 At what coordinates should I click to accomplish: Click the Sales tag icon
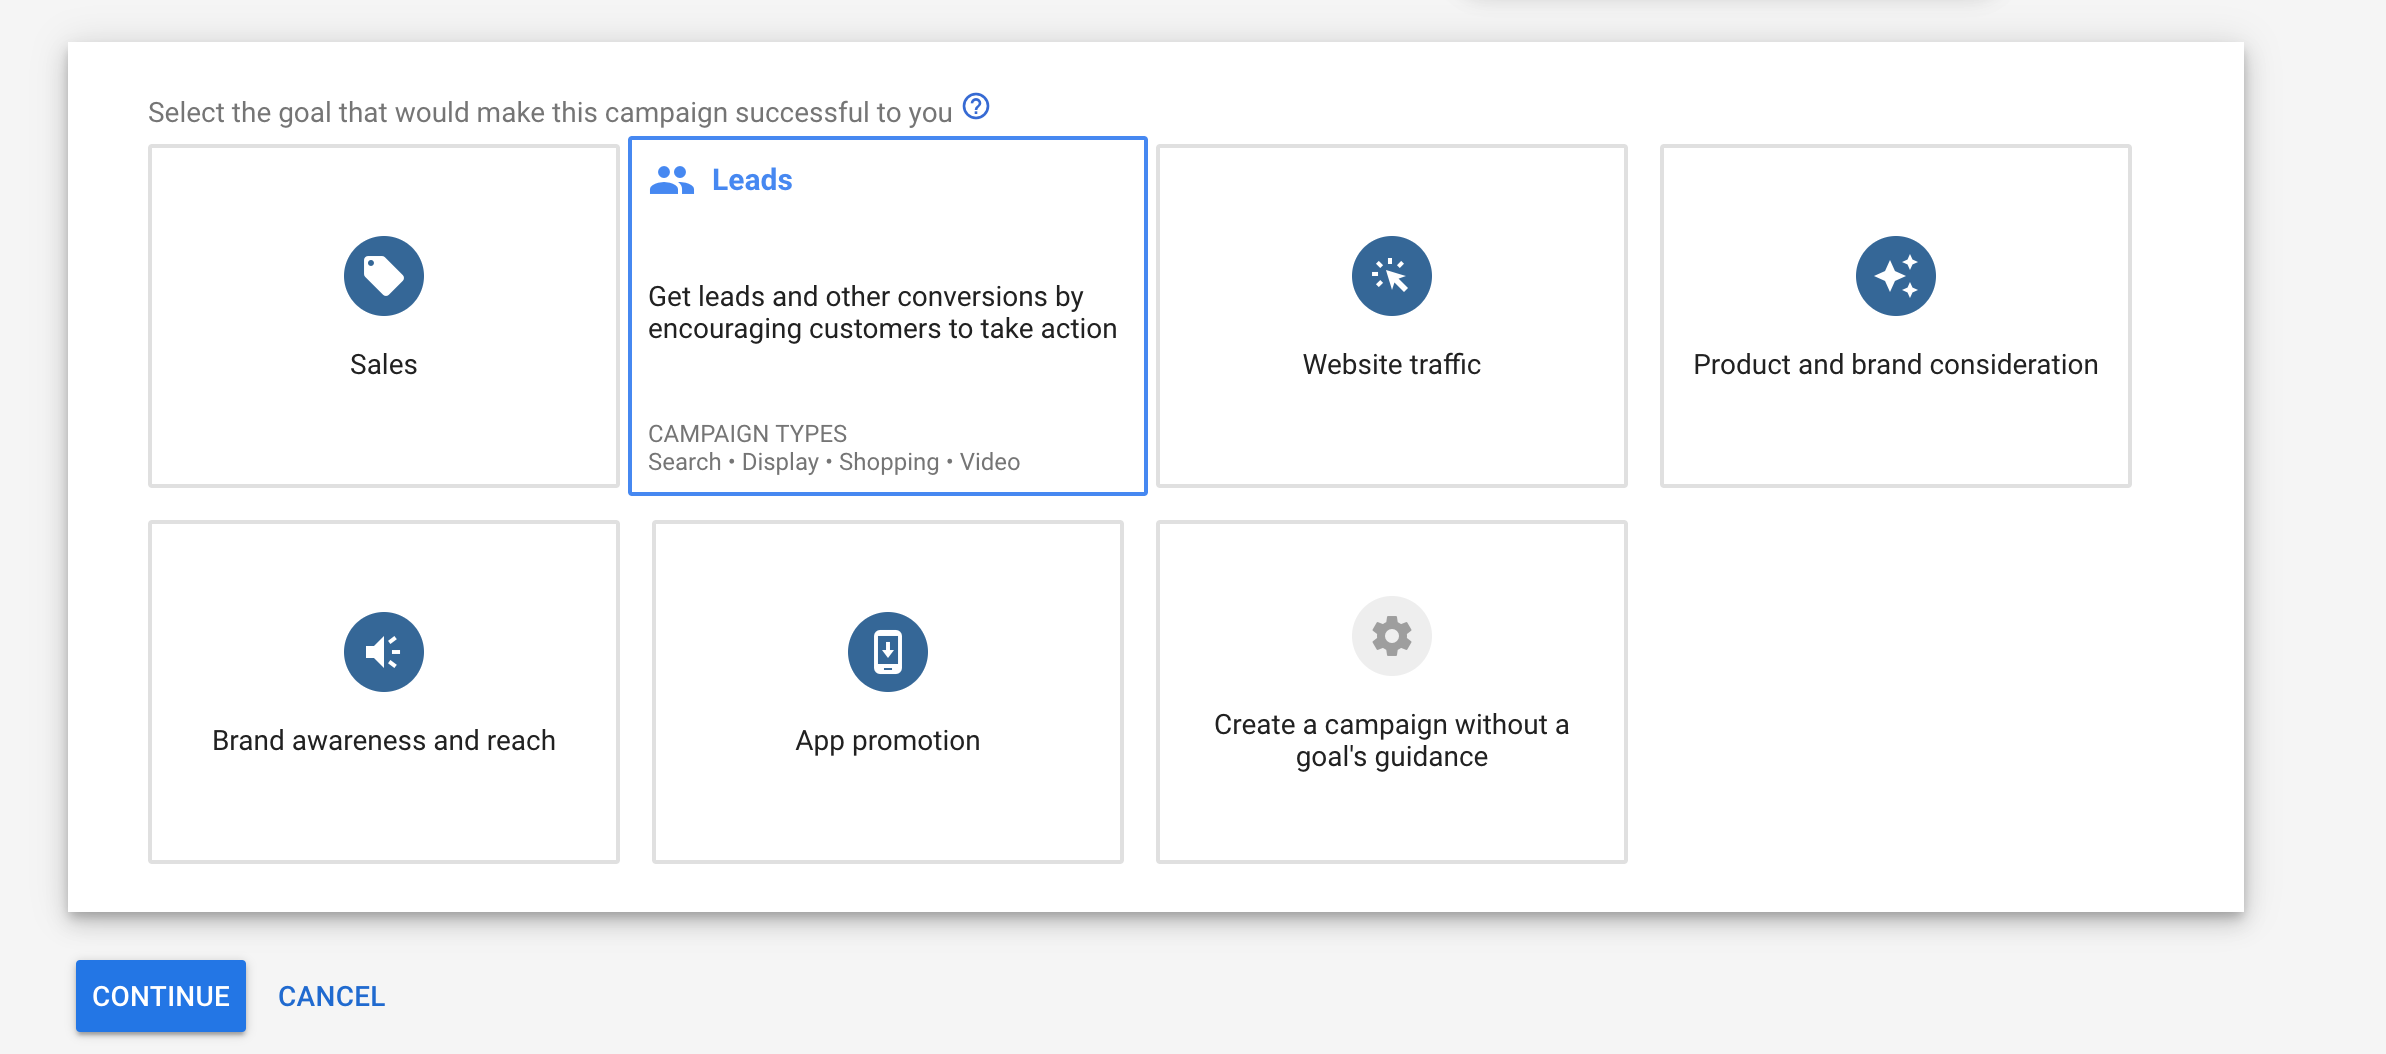384,276
